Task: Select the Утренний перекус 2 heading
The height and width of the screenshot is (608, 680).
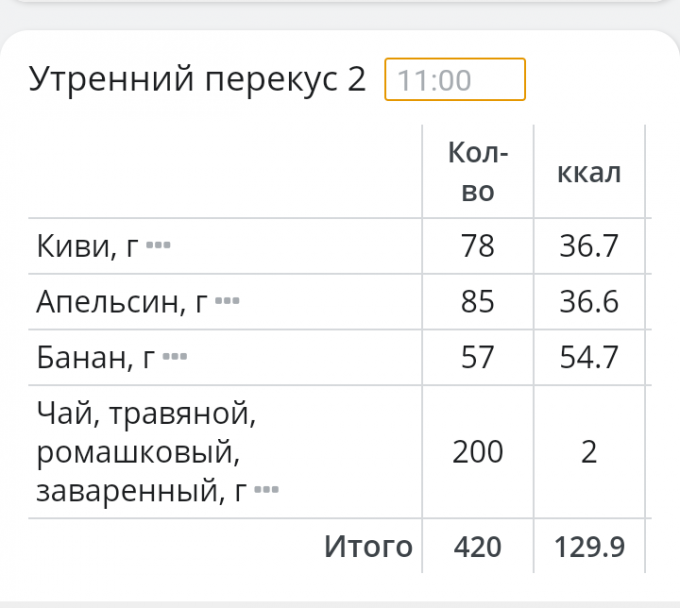Action: (x=198, y=79)
